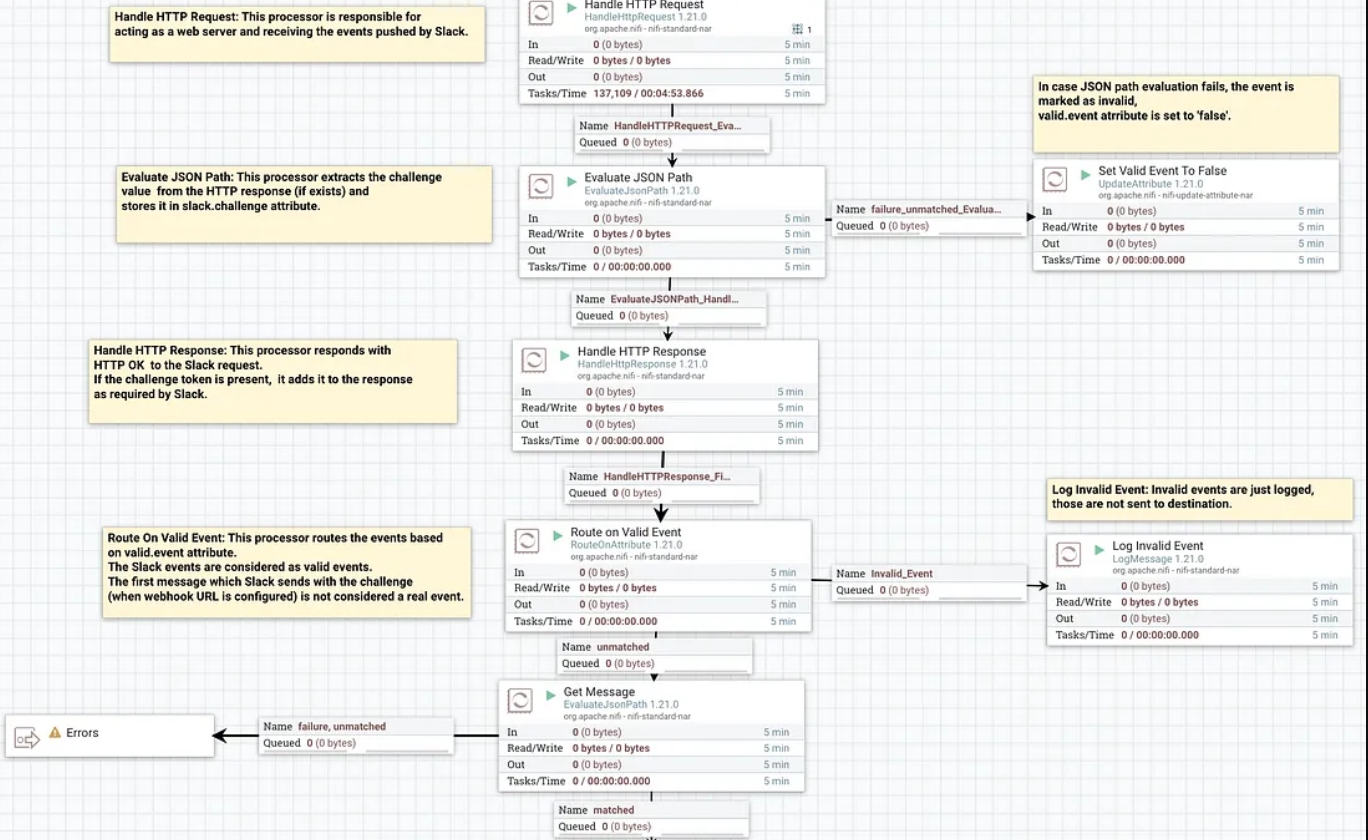Click the 'Set Valid Event To False' processor title
Image resolution: width=1368 pixels, height=840 pixels.
coord(1162,171)
